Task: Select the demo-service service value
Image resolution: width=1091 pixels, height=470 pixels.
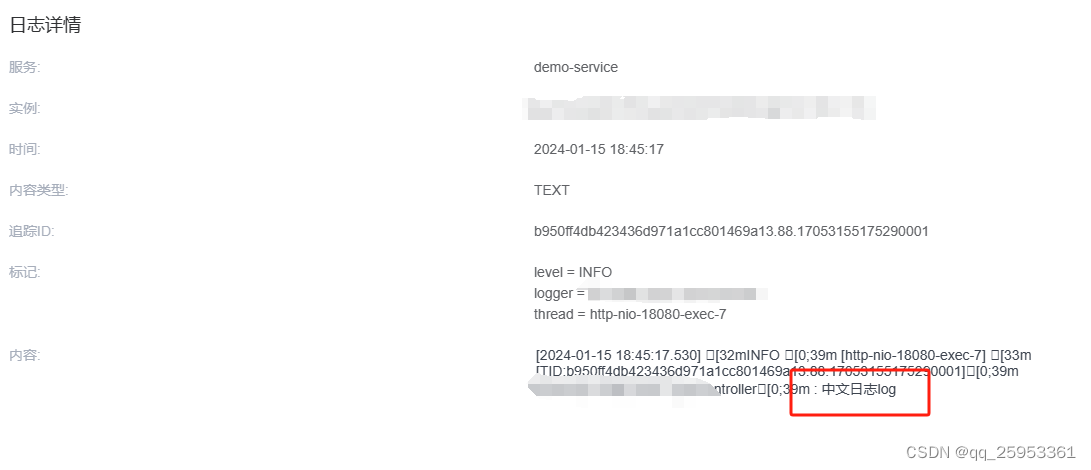Action: pos(575,68)
